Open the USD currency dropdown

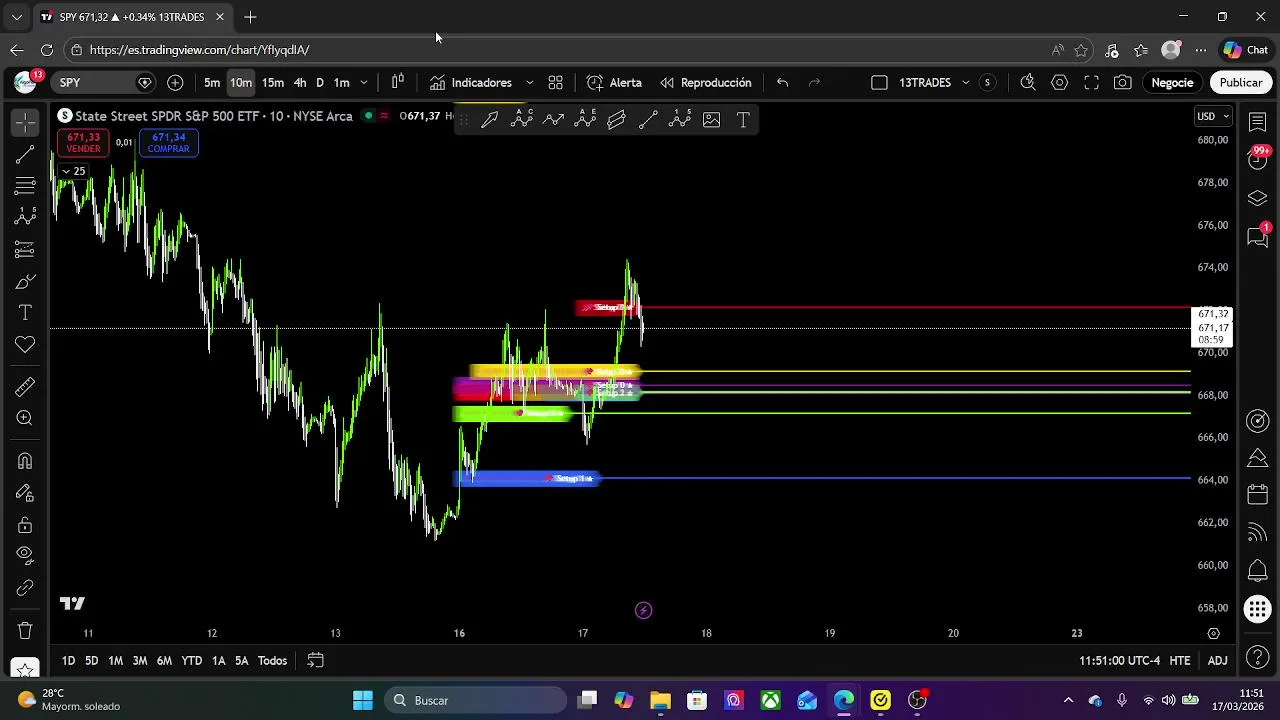click(x=1213, y=116)
